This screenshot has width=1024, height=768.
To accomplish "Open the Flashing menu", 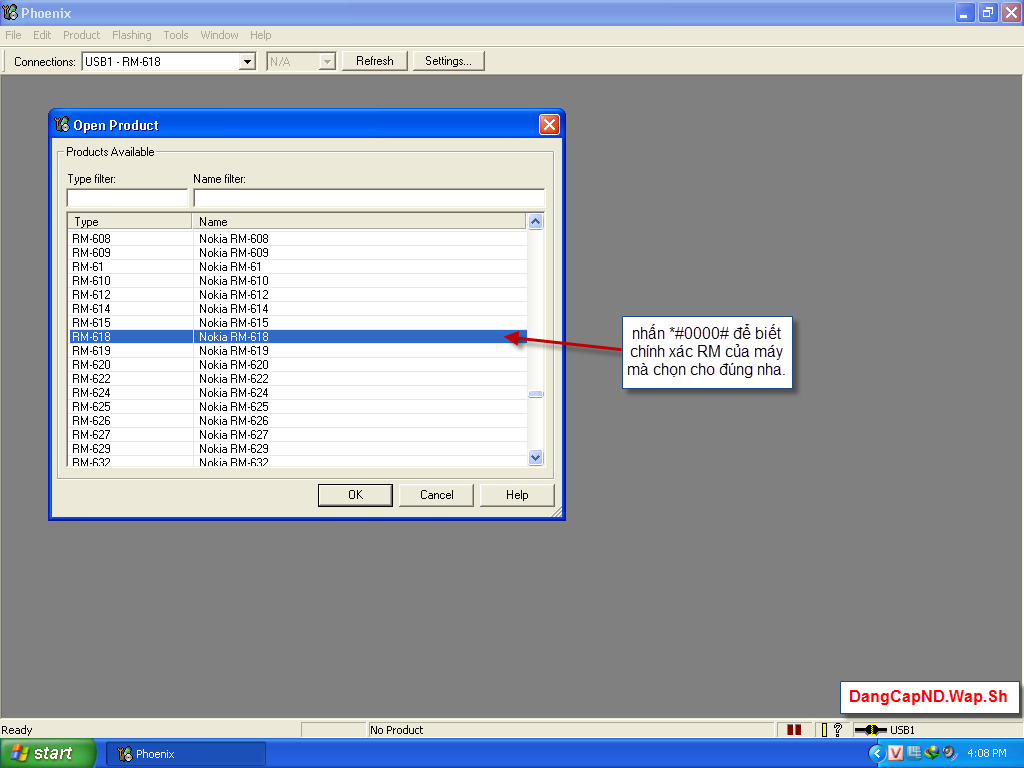I will coord(131,35).
